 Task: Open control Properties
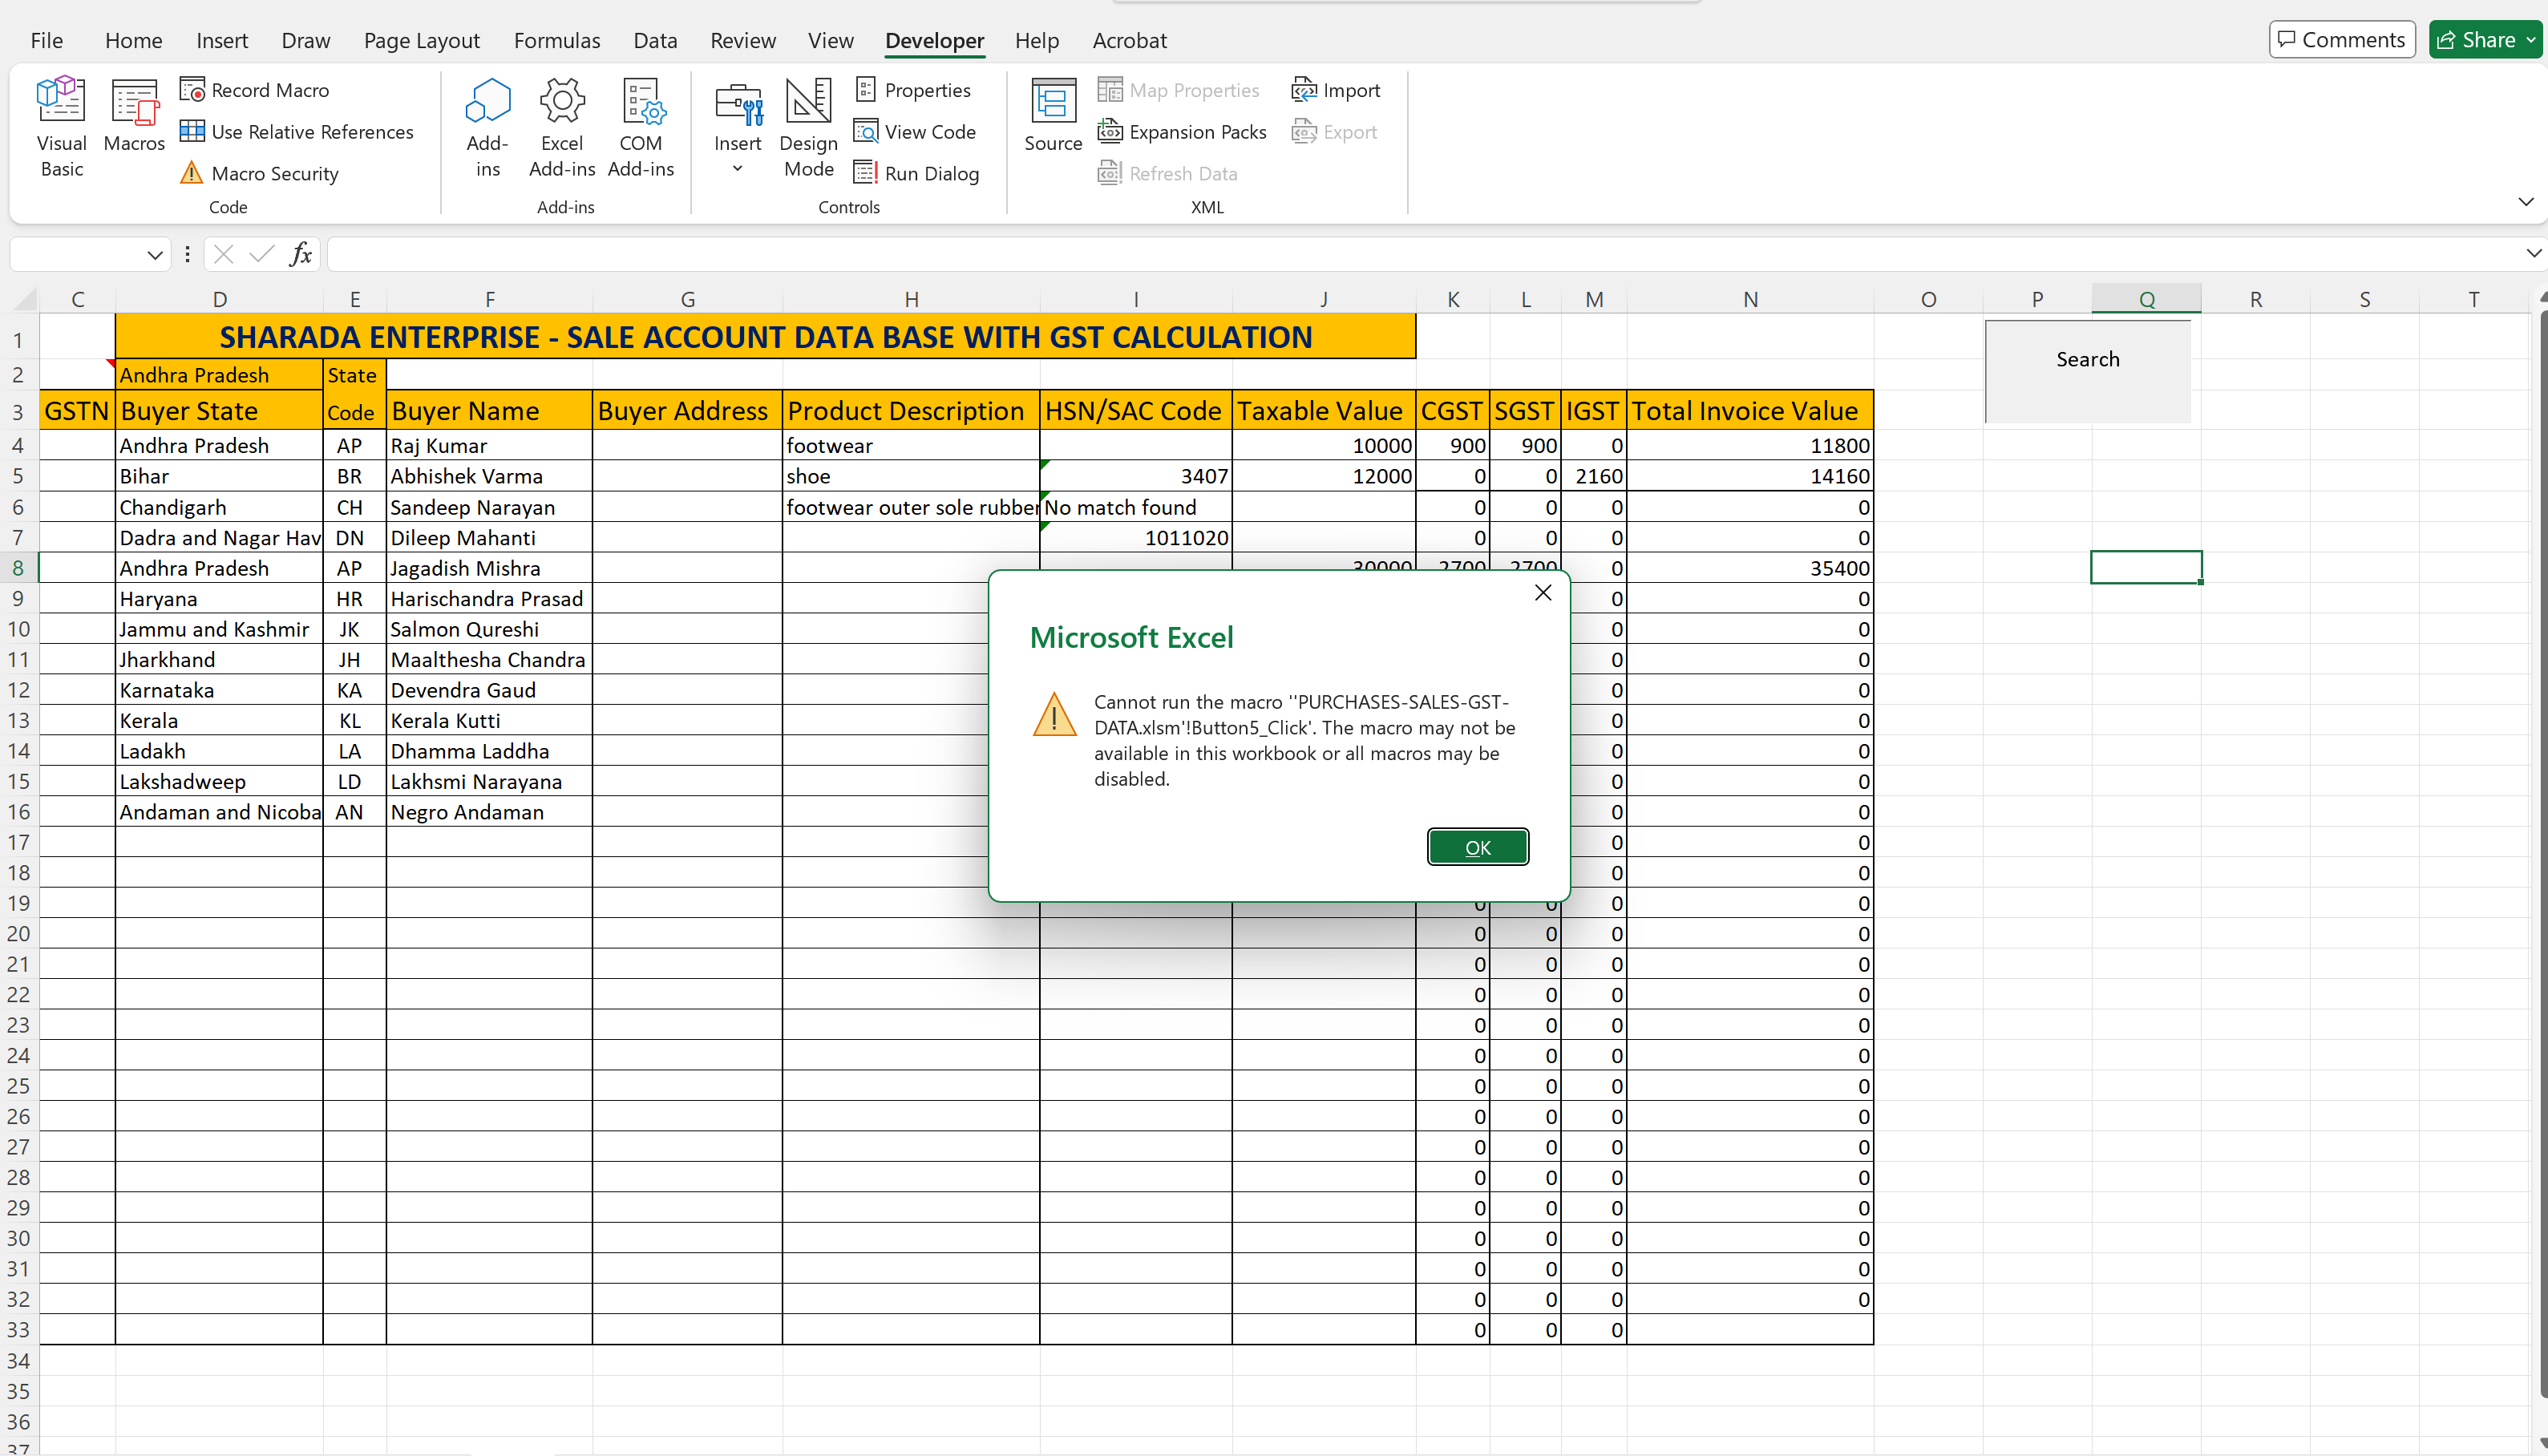913,90
